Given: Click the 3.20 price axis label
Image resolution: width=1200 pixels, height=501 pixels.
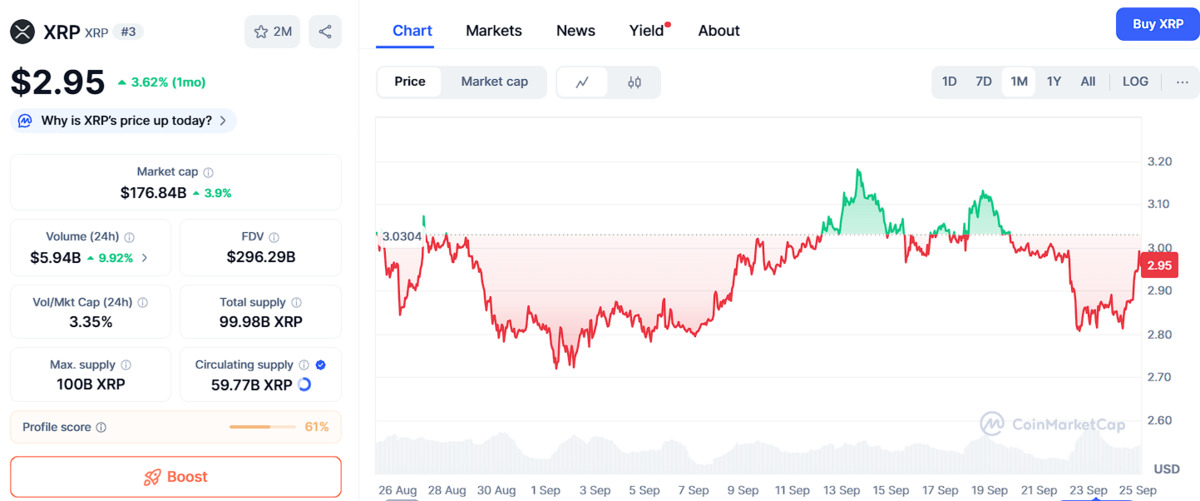Looking at the screenshot, I should coord(1159,161).
